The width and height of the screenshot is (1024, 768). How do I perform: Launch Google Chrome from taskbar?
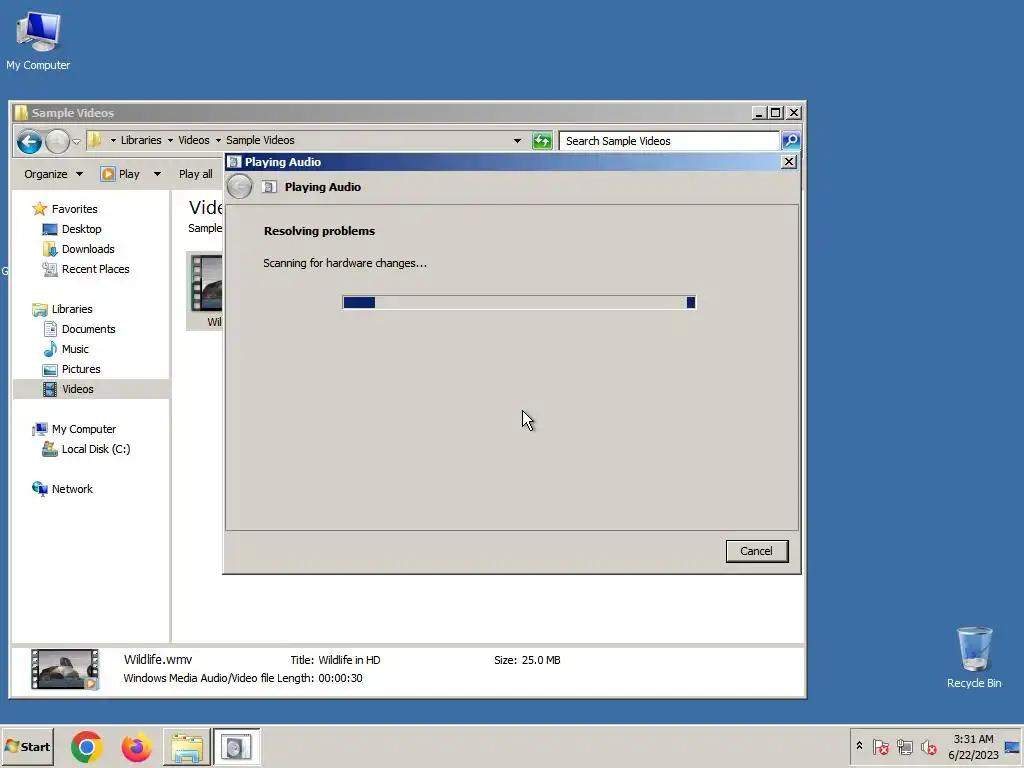coord(87,747)
